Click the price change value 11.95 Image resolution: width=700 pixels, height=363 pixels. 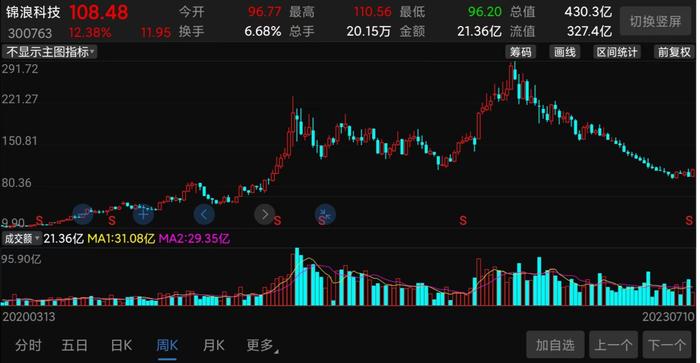point(155,33)
